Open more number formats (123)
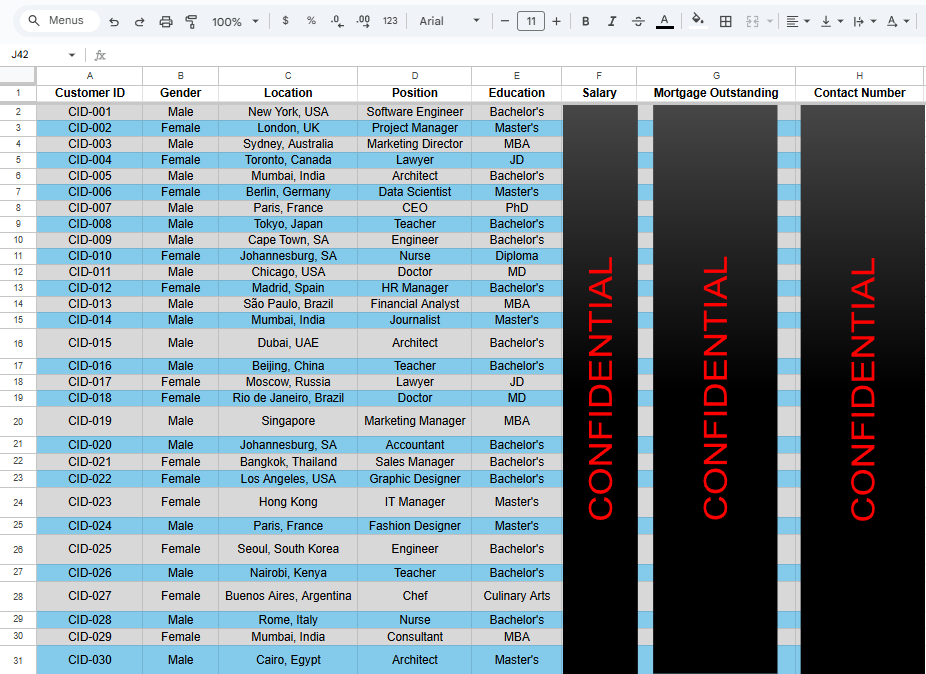 point(390,21)
